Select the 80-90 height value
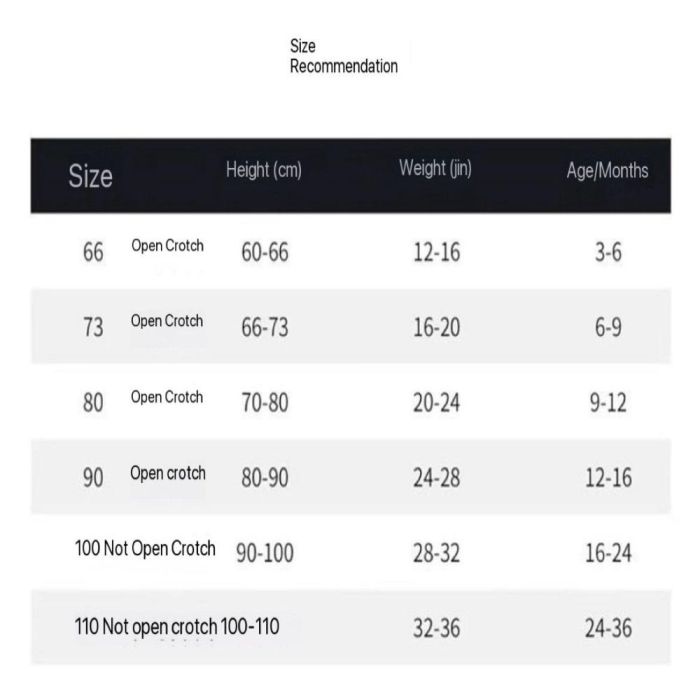 click(265, 477)
